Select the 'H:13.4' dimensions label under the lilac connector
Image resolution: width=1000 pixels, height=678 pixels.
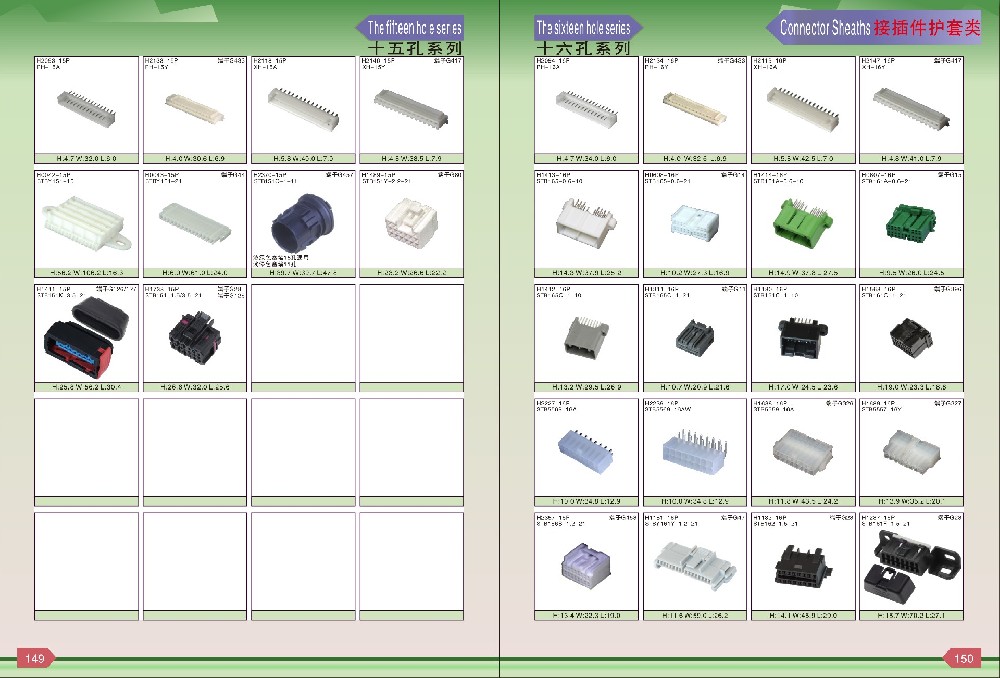[x=586, y=616]
